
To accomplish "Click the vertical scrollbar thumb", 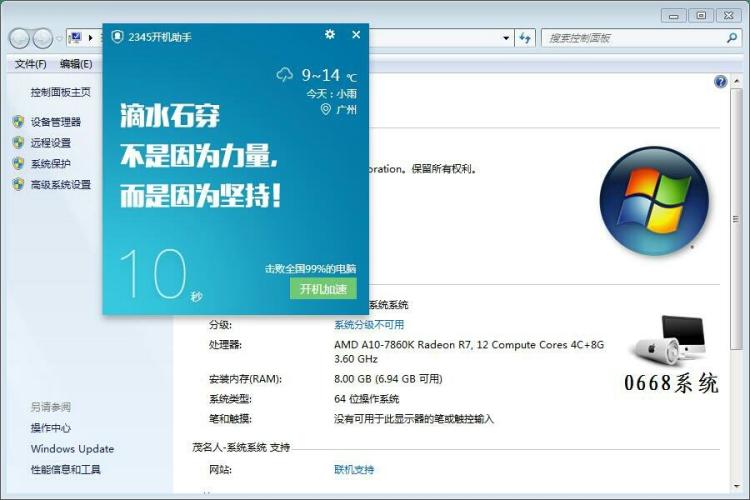I will tap(736, 219).
